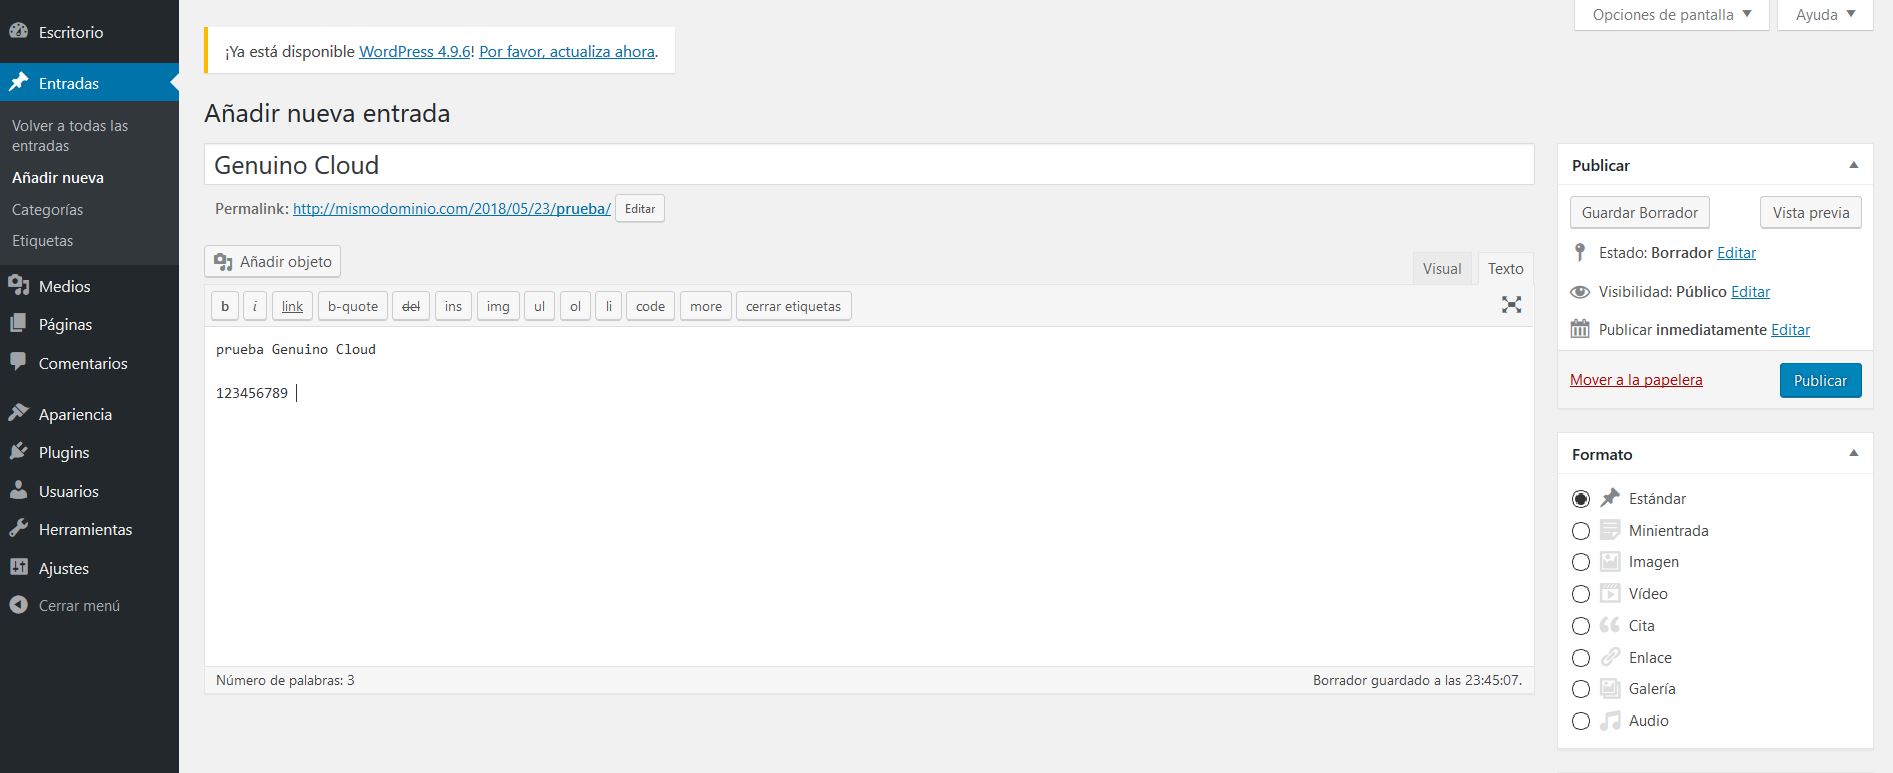Select the Estándar format radio button

click(x=1581, y=498)
